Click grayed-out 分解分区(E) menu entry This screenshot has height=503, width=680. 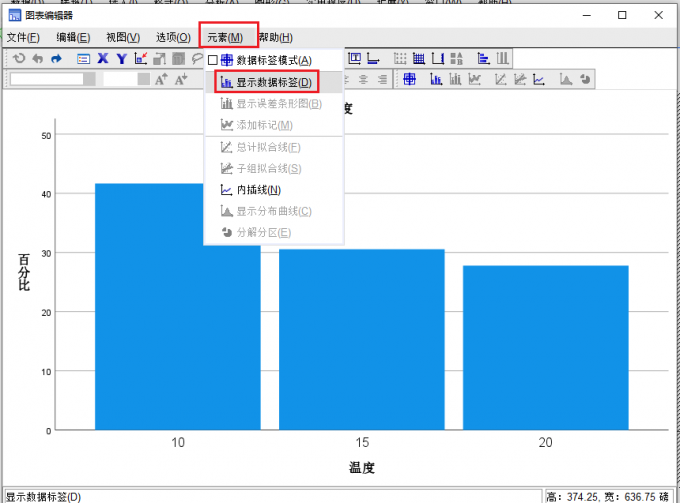click(x=274, y=233)
